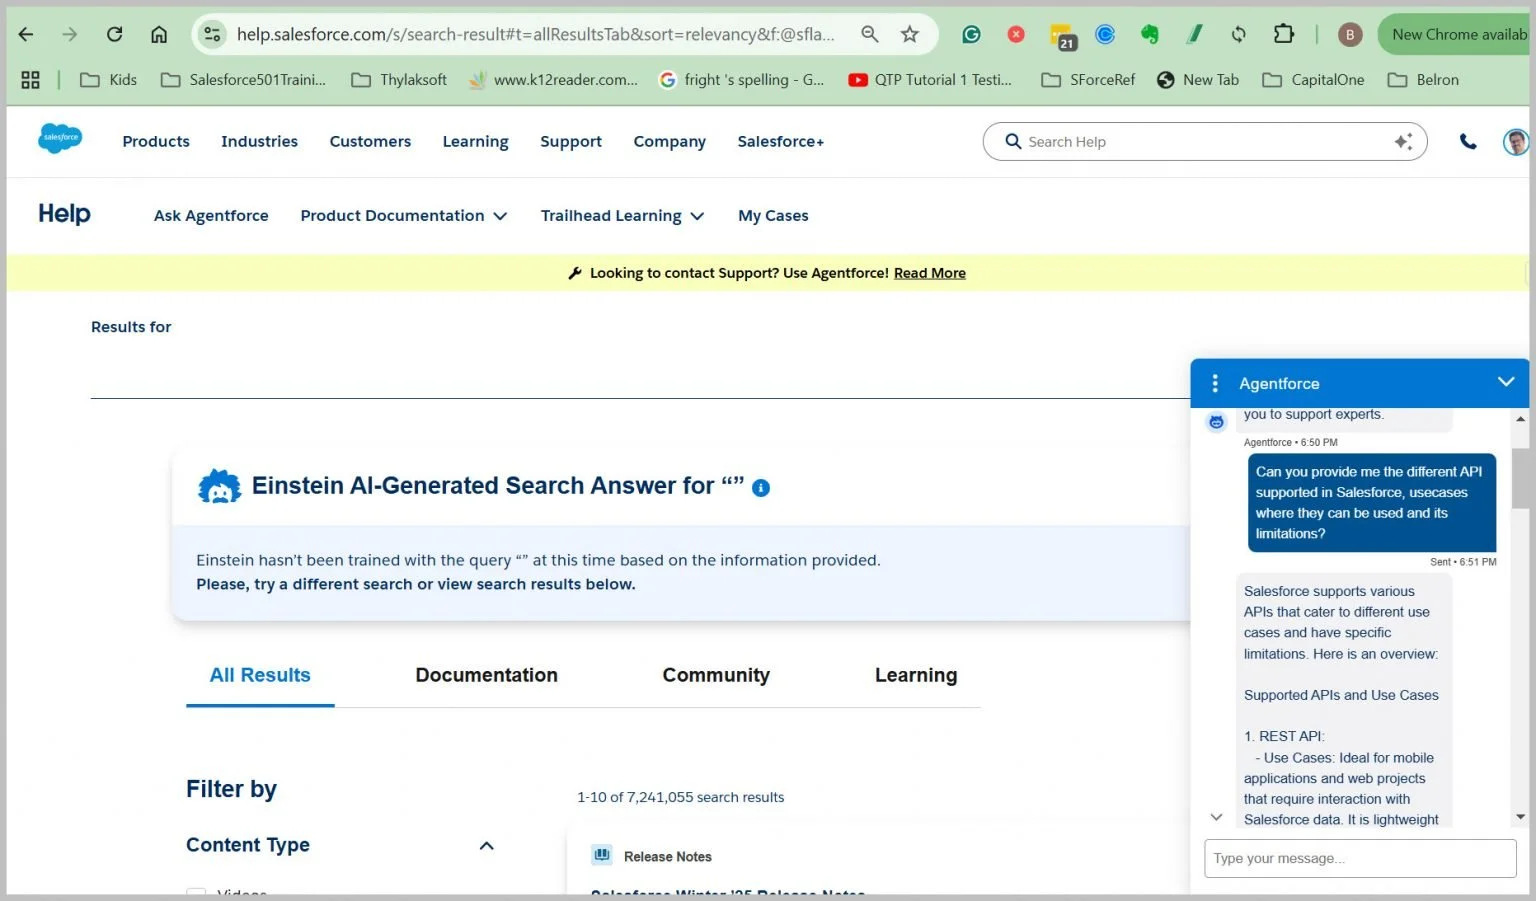This screenshot has height=901, width=1536.
Task: Switch to the Documentation tab
Action: pyautogui.click(x=486, y=675)
